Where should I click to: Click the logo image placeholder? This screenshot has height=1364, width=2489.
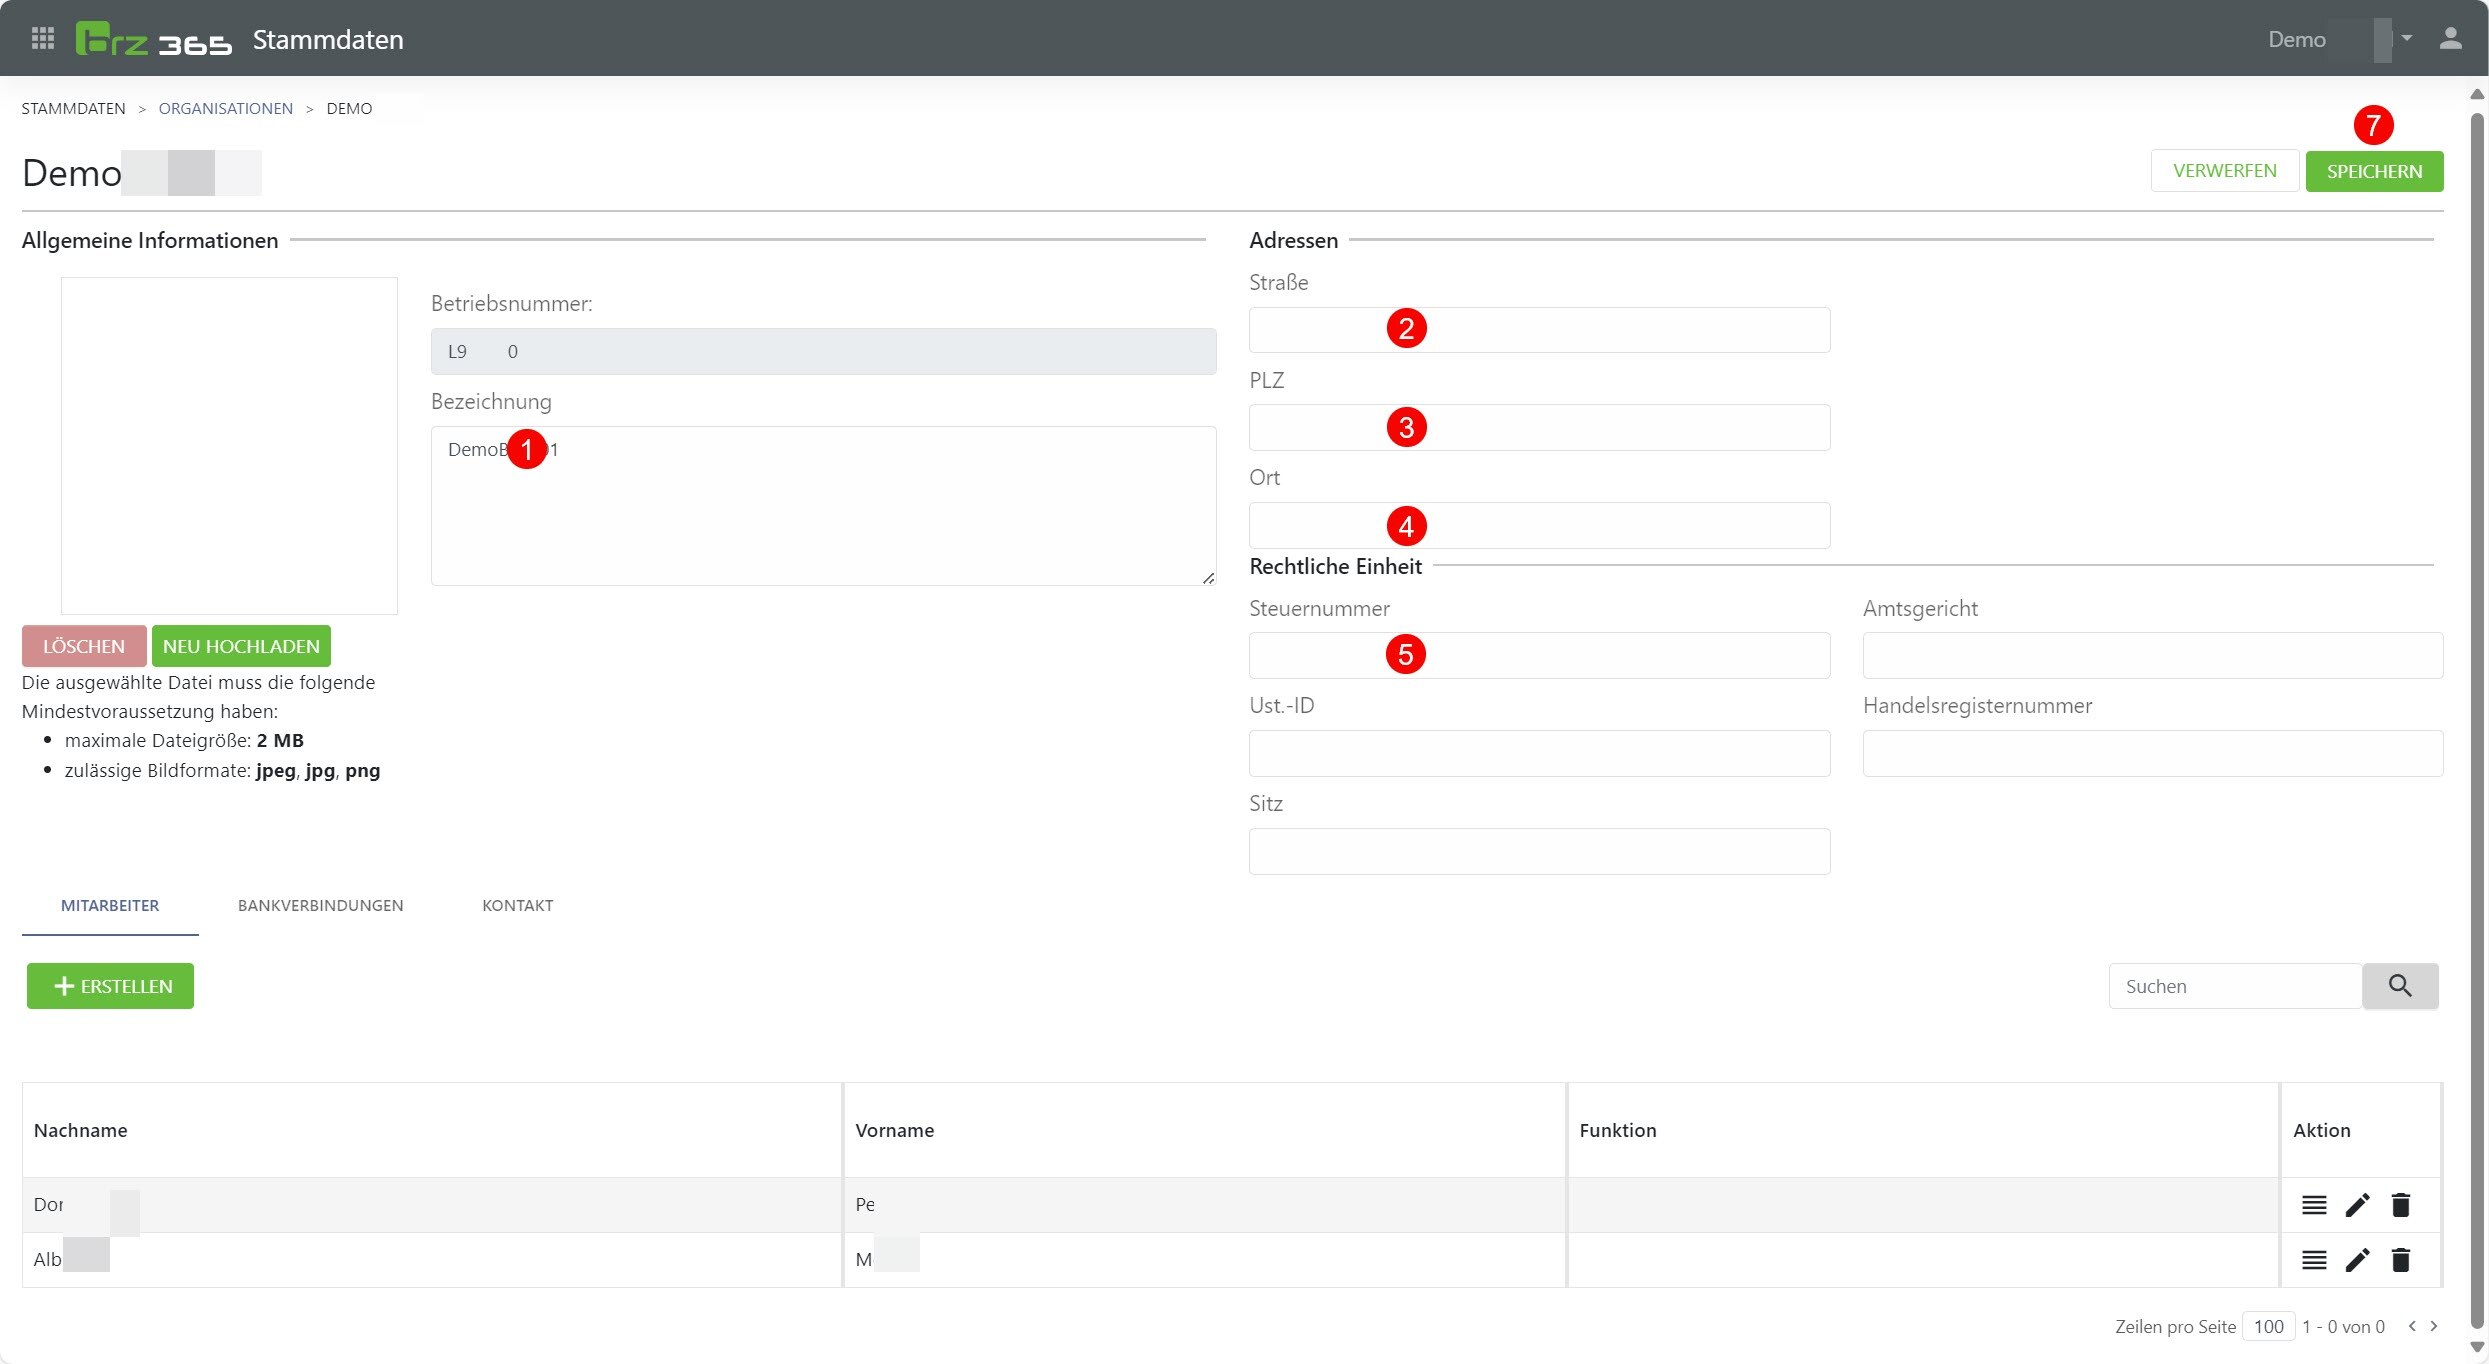coord(229,446)
